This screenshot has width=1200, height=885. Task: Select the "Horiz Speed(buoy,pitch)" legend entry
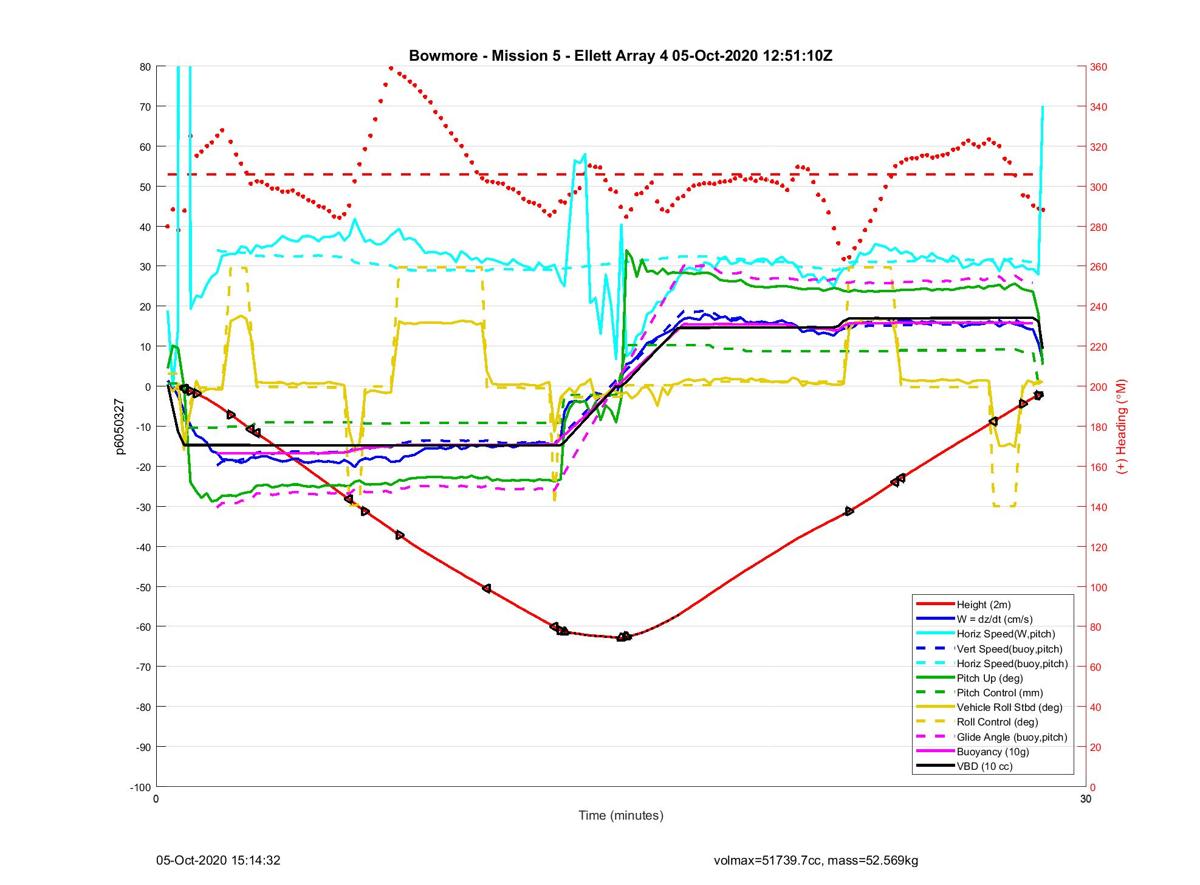click(x=992, y=663)
